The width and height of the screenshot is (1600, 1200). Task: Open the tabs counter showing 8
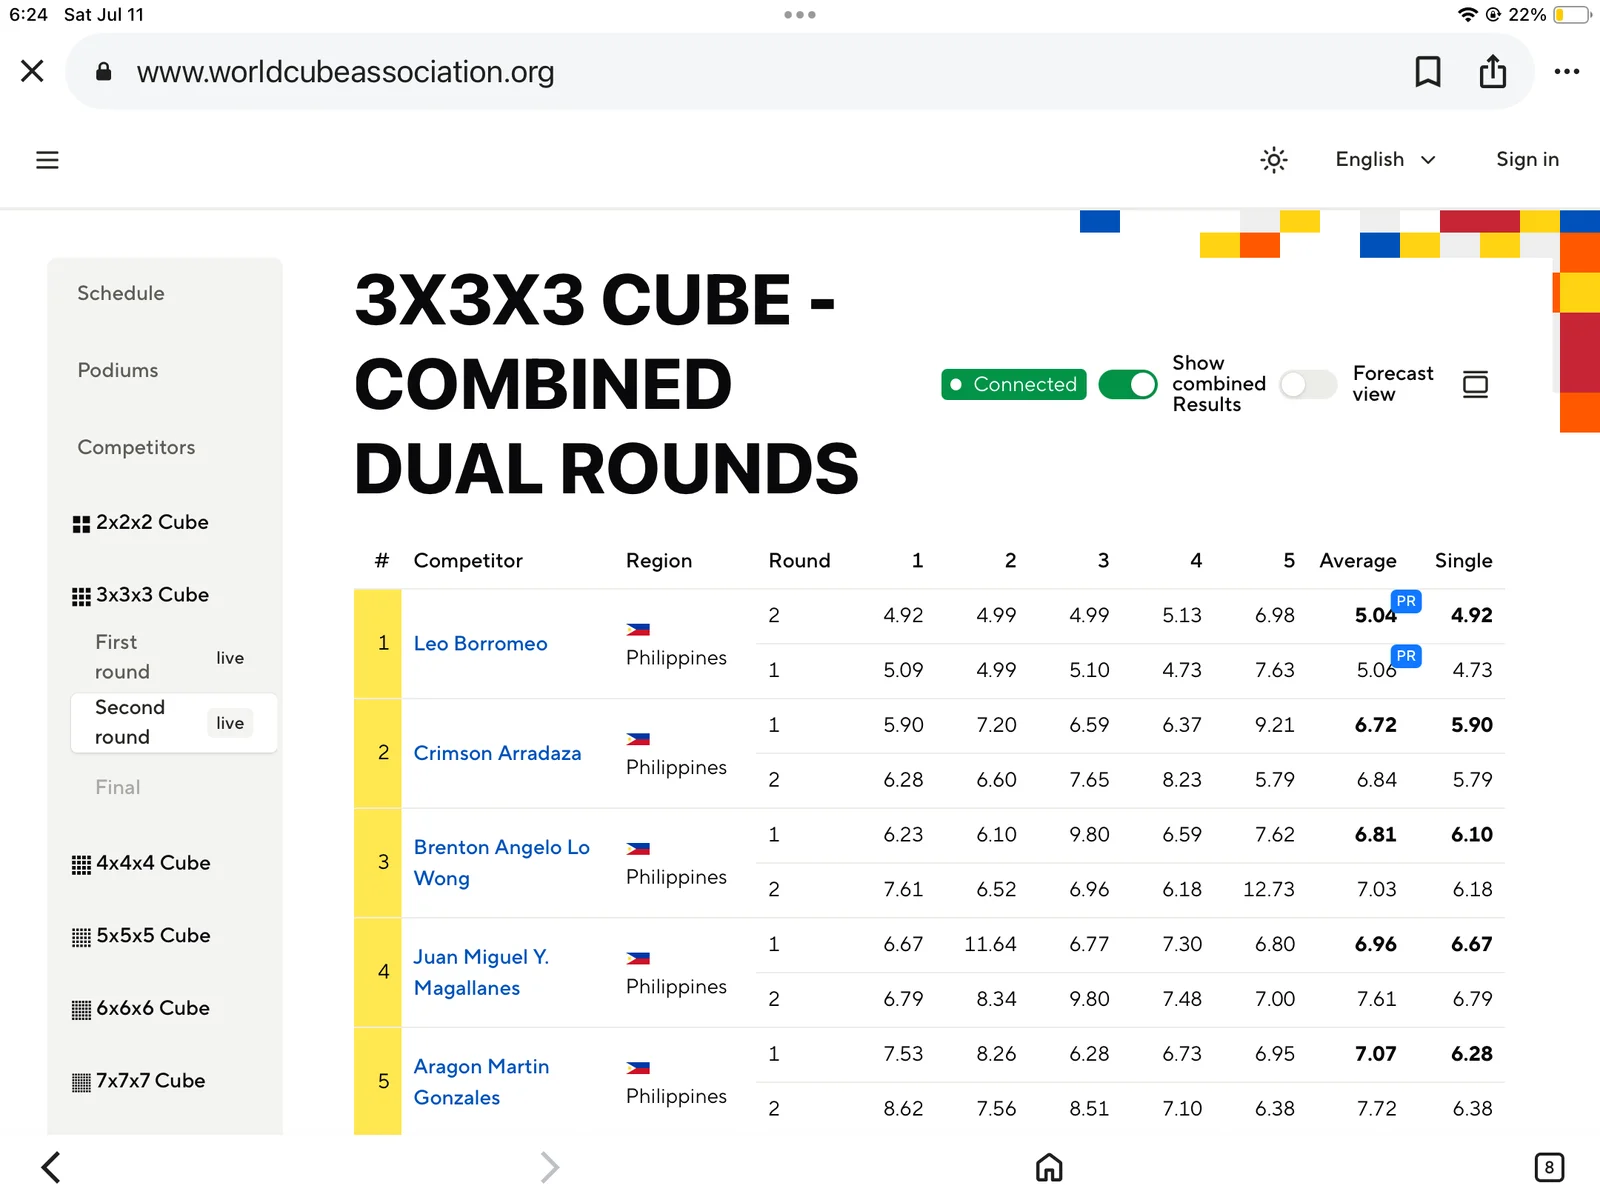[1549, 1167]
